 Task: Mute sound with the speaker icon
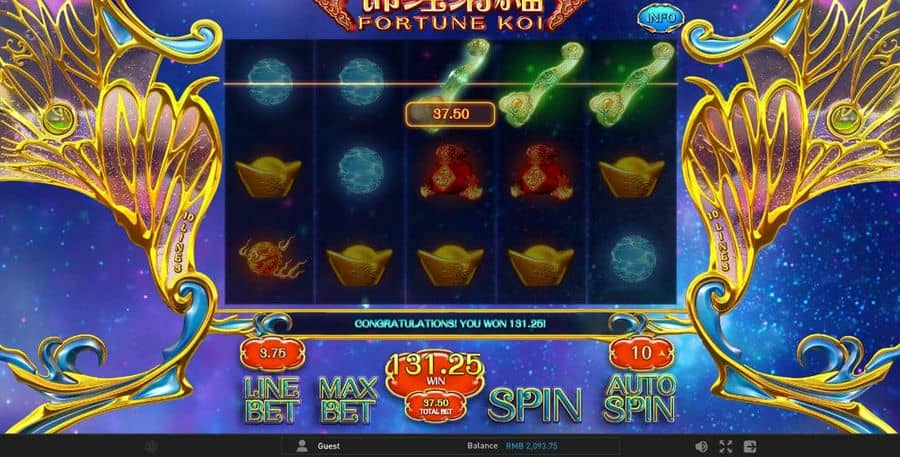click(x=701, y=446)
